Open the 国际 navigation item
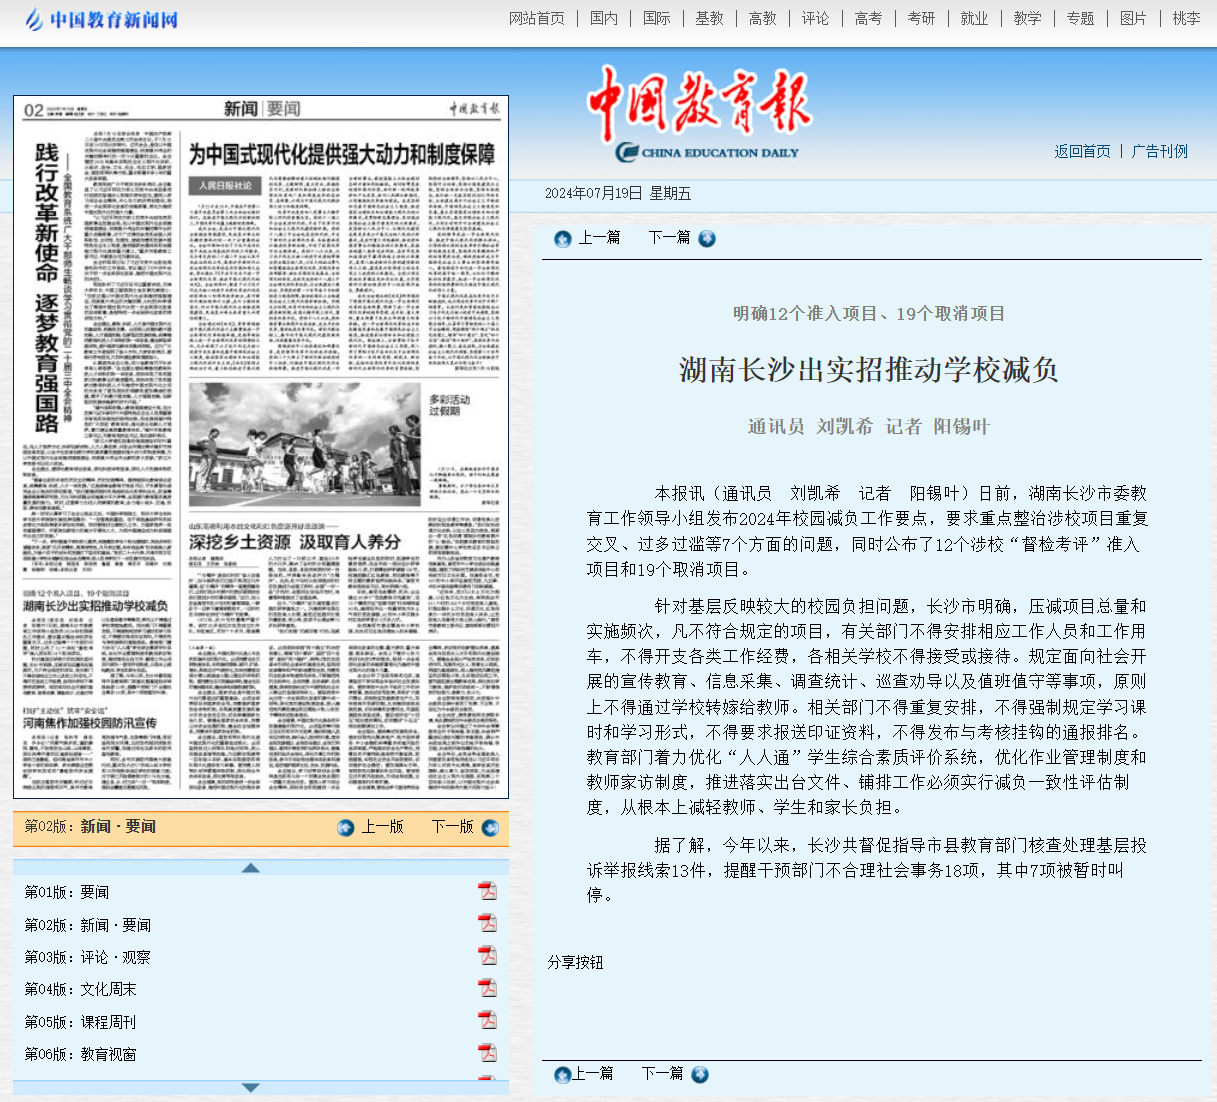The height and width of the screenshot is (1102, 1217). point(657,18)
